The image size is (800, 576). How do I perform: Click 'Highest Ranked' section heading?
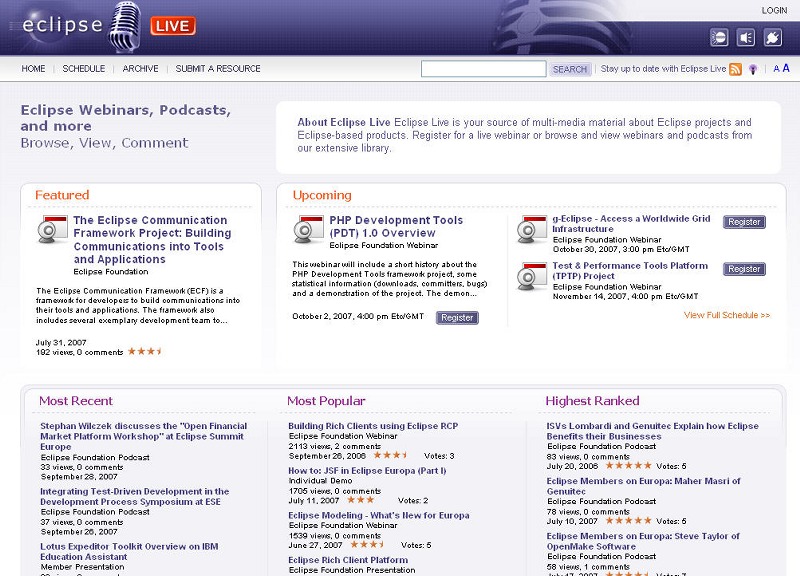click(x=592, y=401)
